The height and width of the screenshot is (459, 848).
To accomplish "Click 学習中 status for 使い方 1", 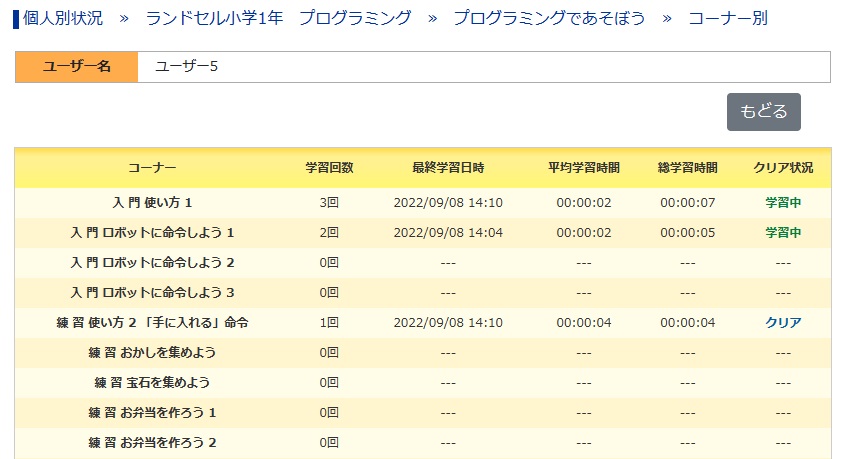I will click(783, 203).
